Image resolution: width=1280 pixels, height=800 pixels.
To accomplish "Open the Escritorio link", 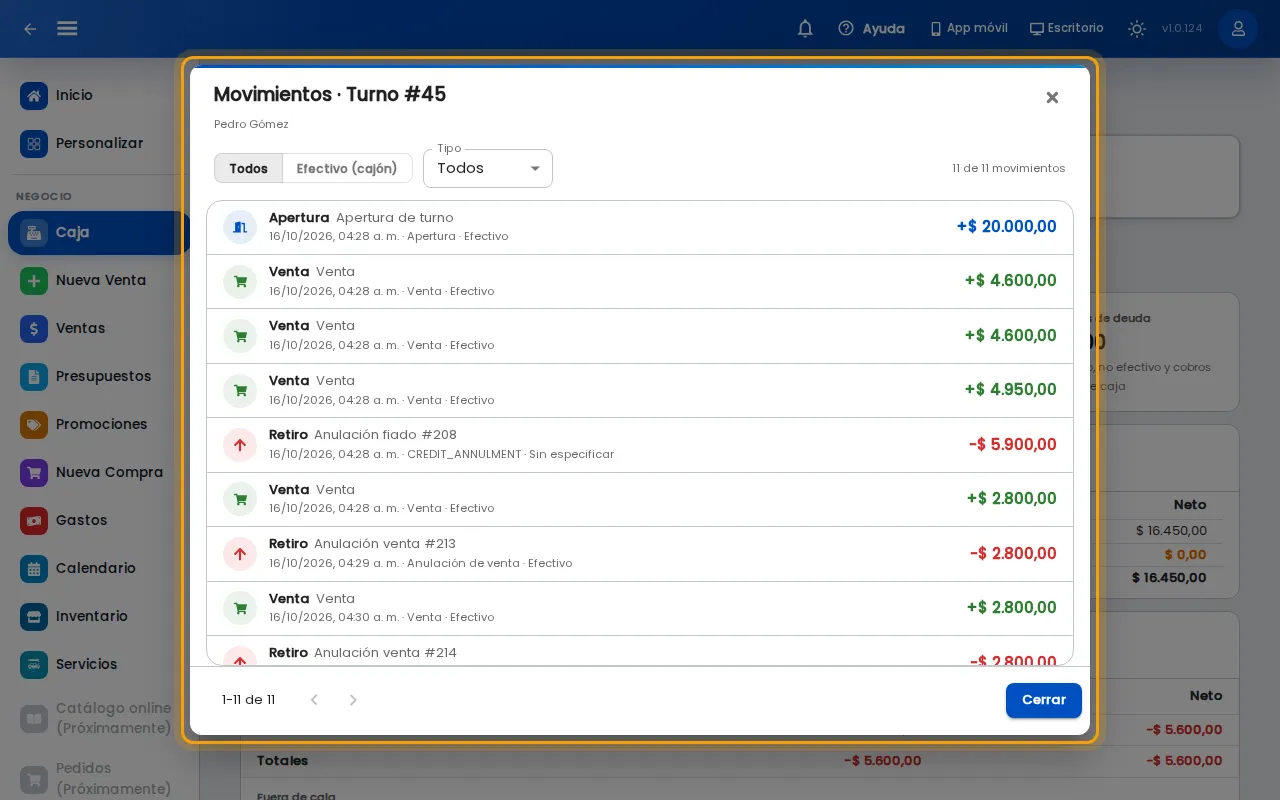I will click(x=1067, y=29).
